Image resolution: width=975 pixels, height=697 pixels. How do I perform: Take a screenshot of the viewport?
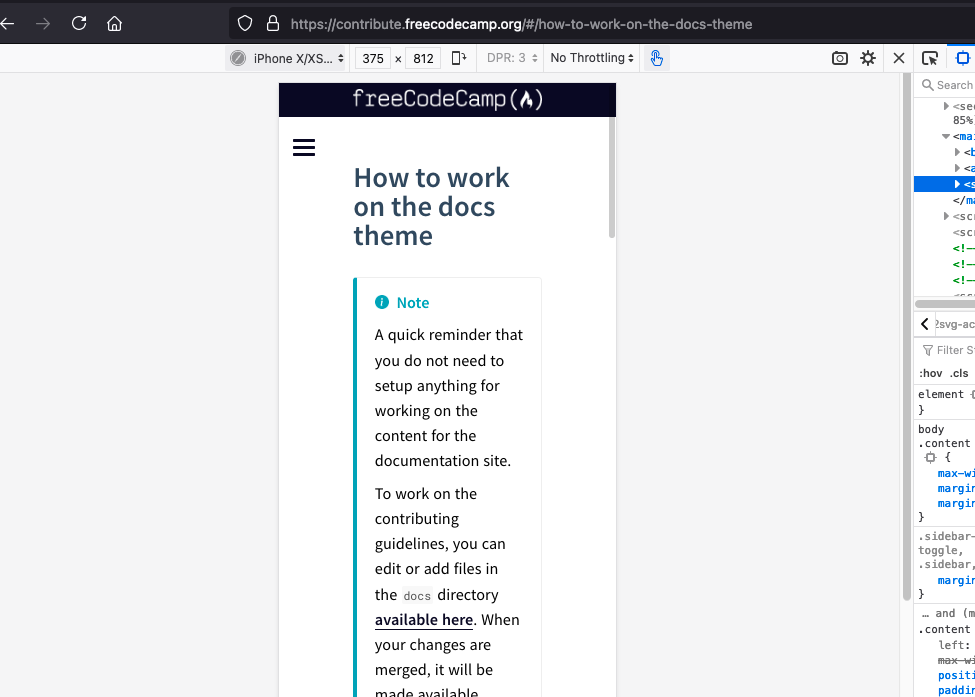click(x=839, y=58)
